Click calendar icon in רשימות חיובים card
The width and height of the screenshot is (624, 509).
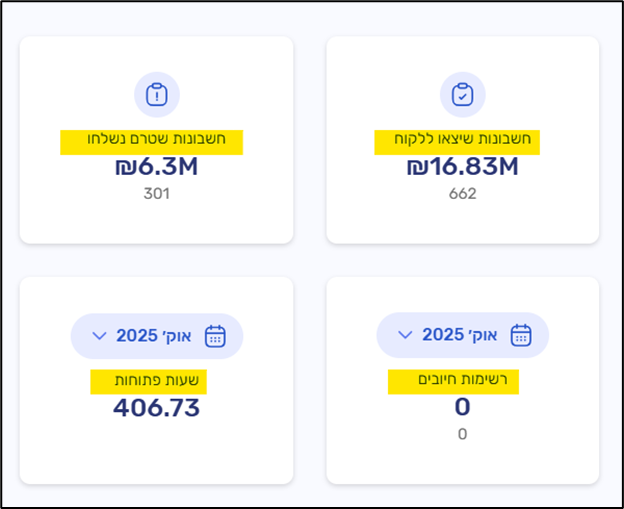pos(520,335)
